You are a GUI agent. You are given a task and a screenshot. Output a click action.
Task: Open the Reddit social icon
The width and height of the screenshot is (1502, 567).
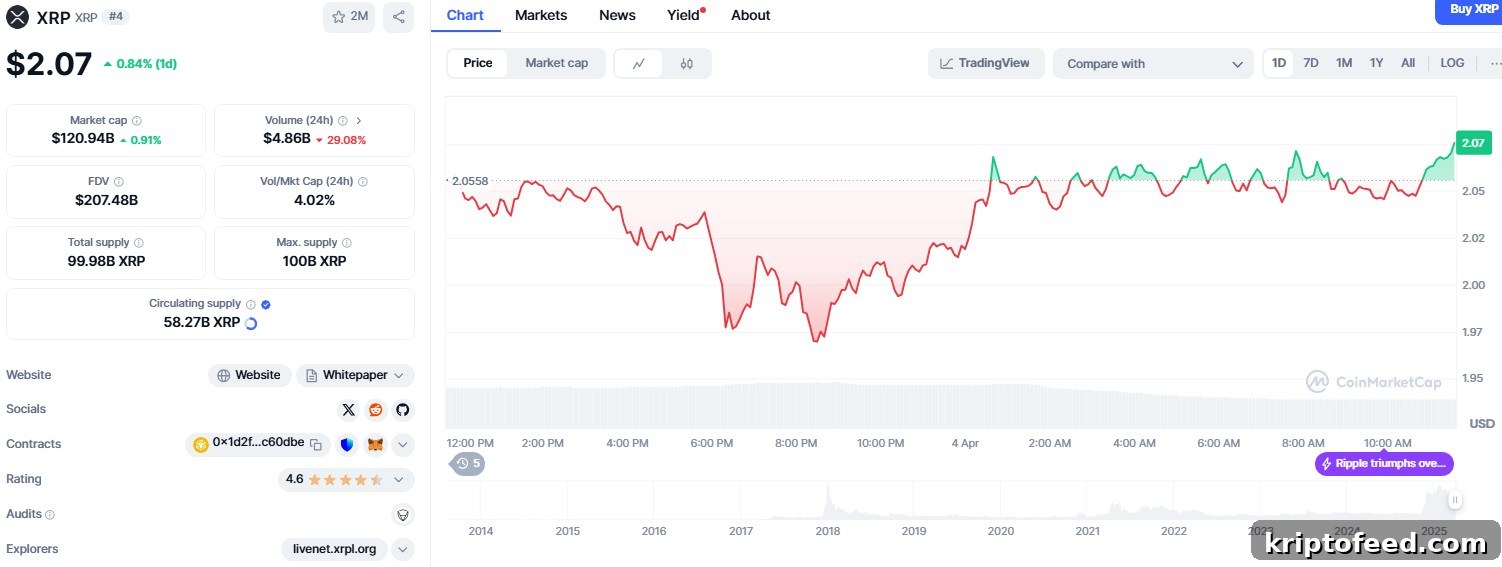376,410
